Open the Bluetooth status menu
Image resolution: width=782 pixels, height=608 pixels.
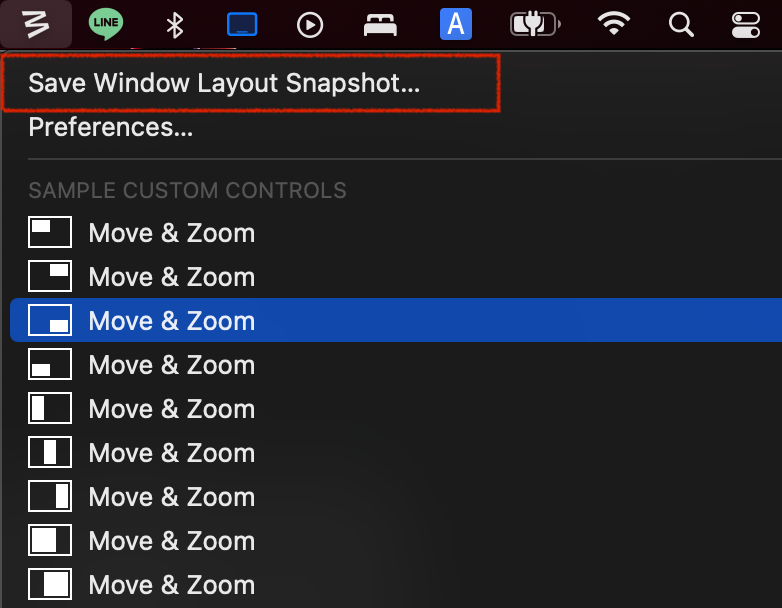coord(175,25)
